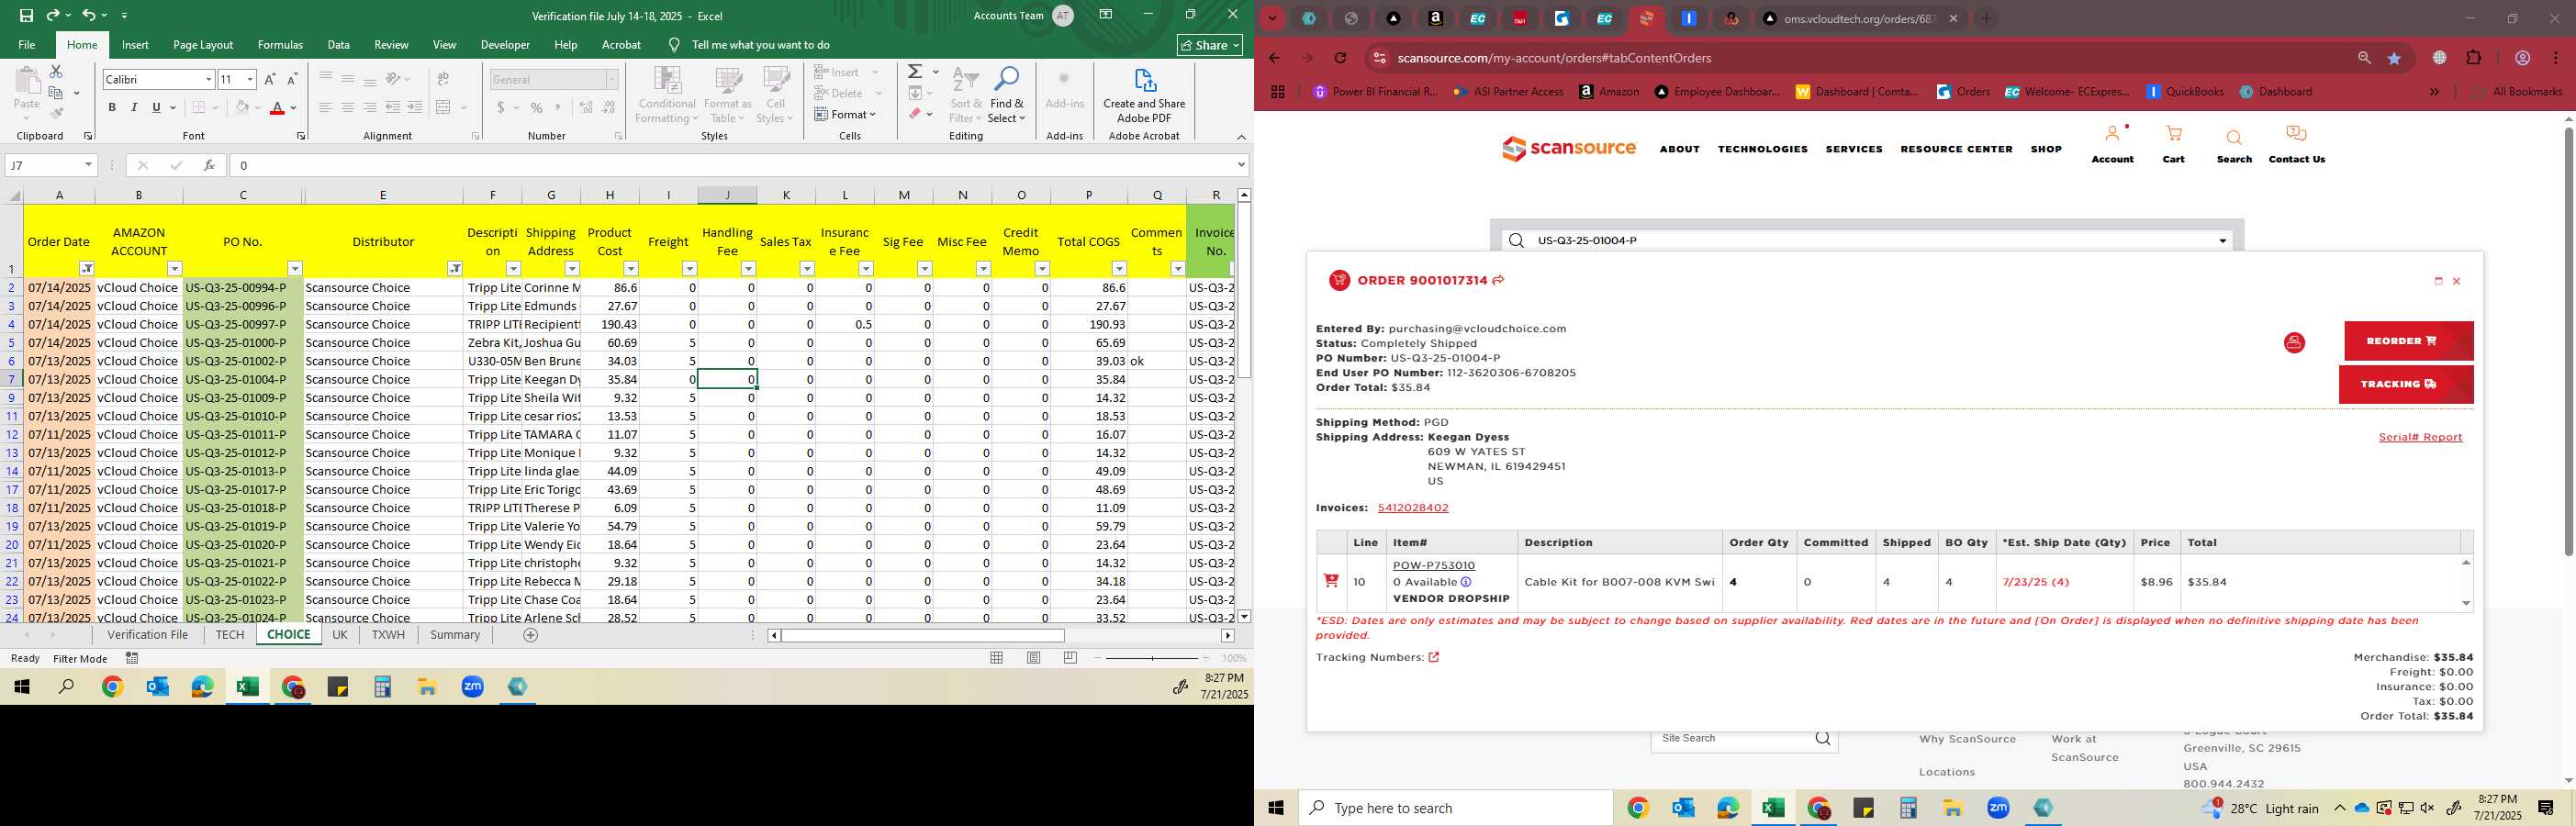2576x826 pixels.
Task: Toggle Bold formatting in Excel
Action: pyautogui.click(x=112, y=108)
